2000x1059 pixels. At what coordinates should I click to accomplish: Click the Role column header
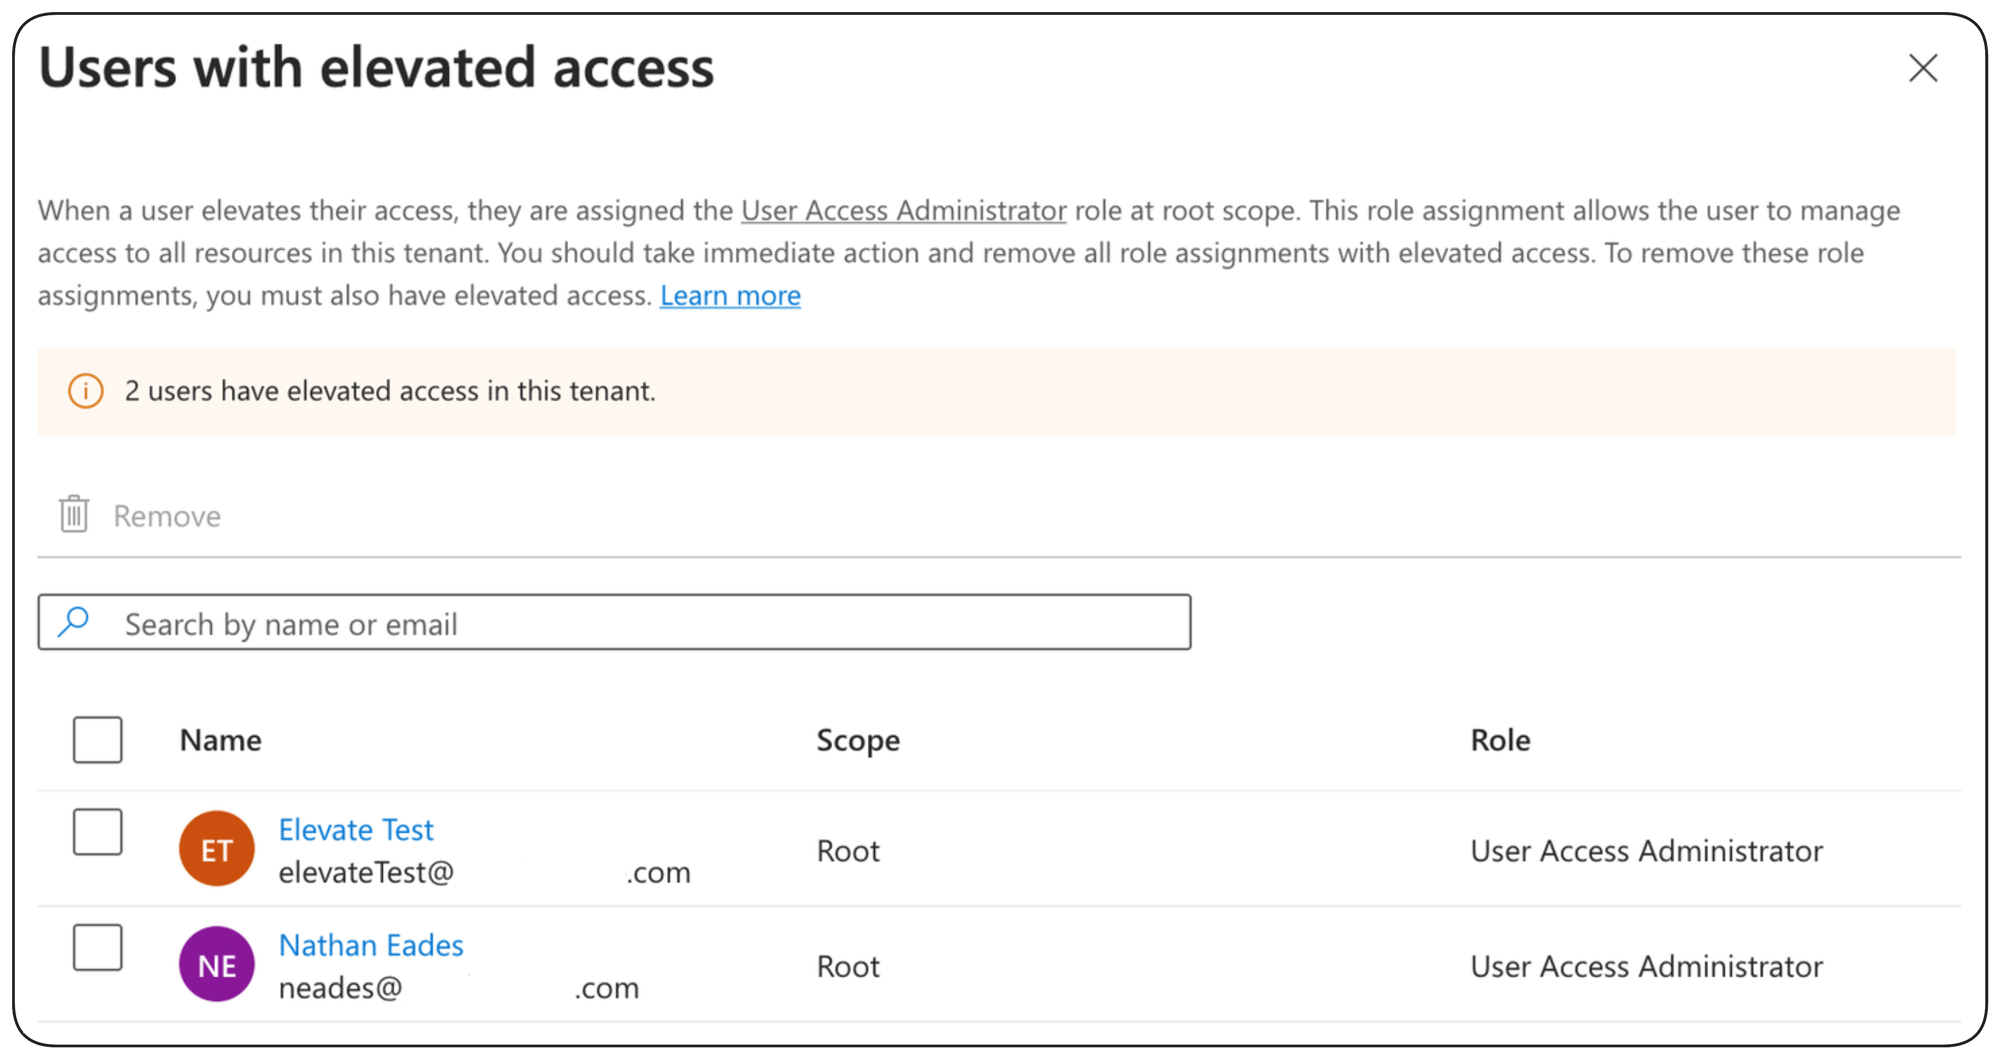point(1499,739)
